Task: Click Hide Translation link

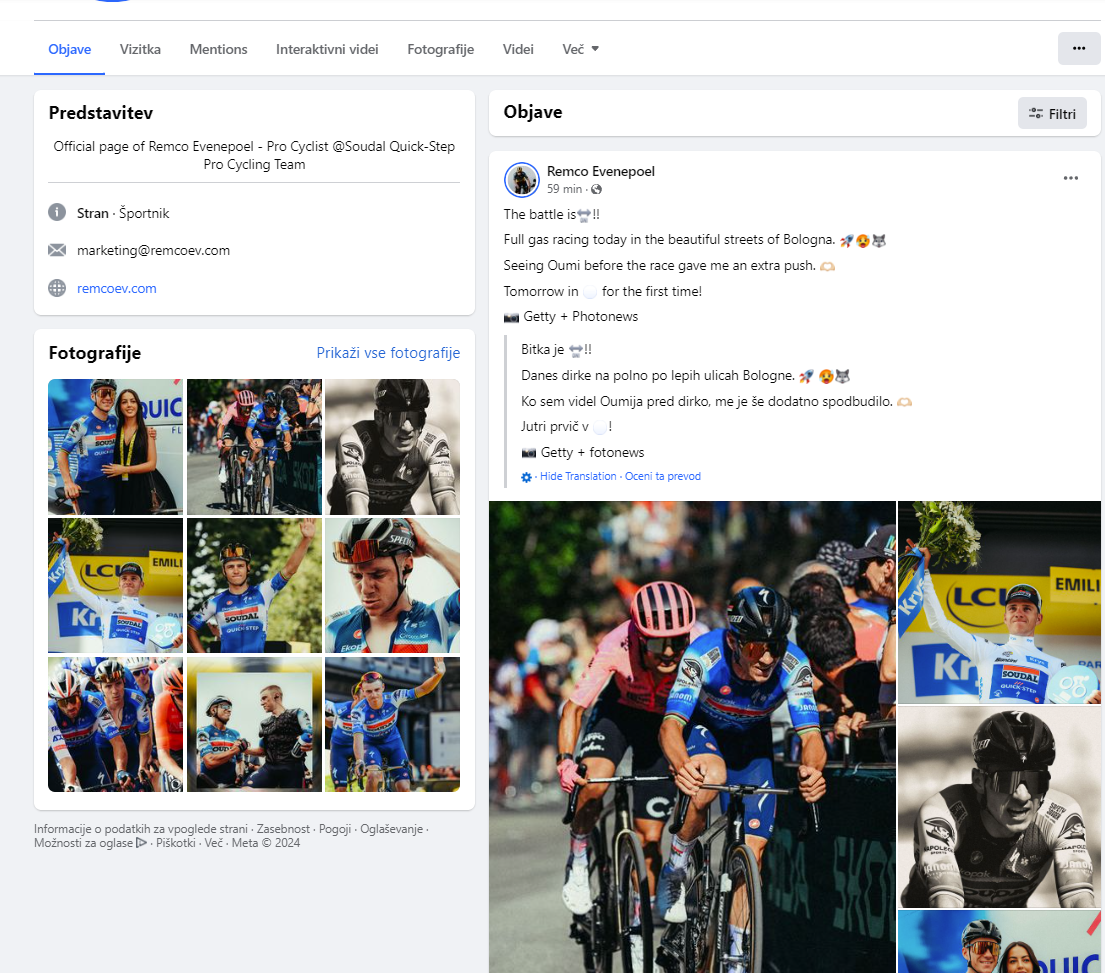Action: [578, 477]
